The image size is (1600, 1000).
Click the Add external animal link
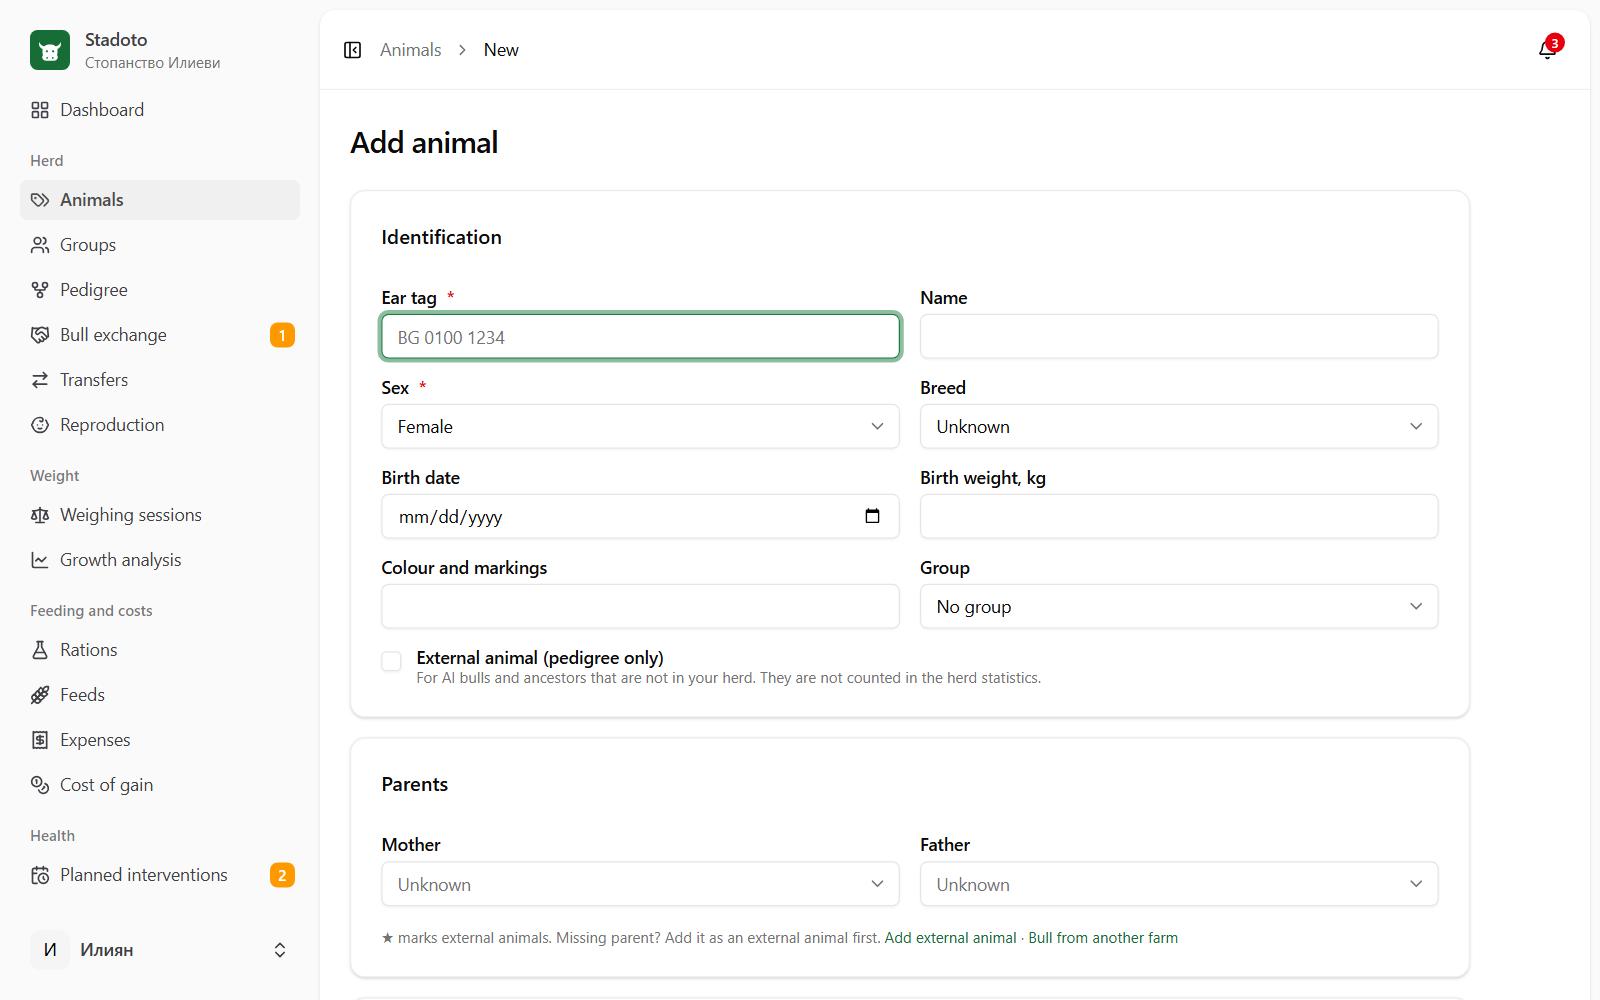(x=950, y=938)
